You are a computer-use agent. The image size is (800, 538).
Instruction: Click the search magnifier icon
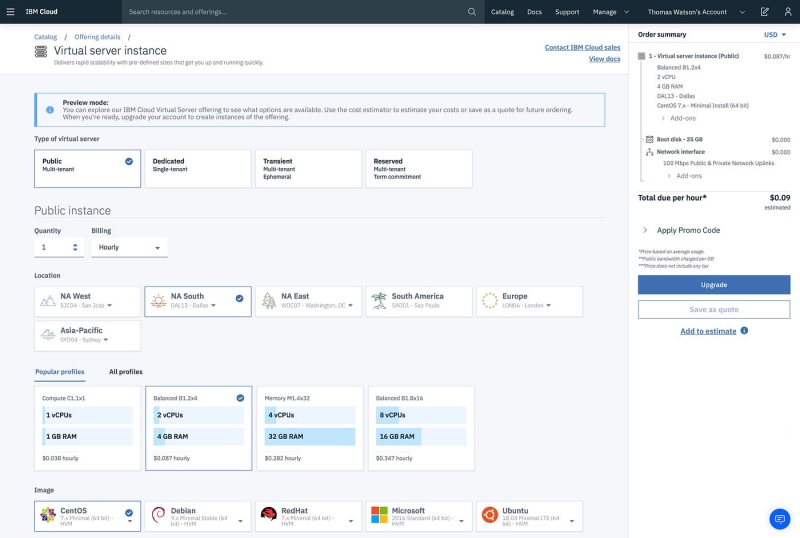tap(472, 11)
